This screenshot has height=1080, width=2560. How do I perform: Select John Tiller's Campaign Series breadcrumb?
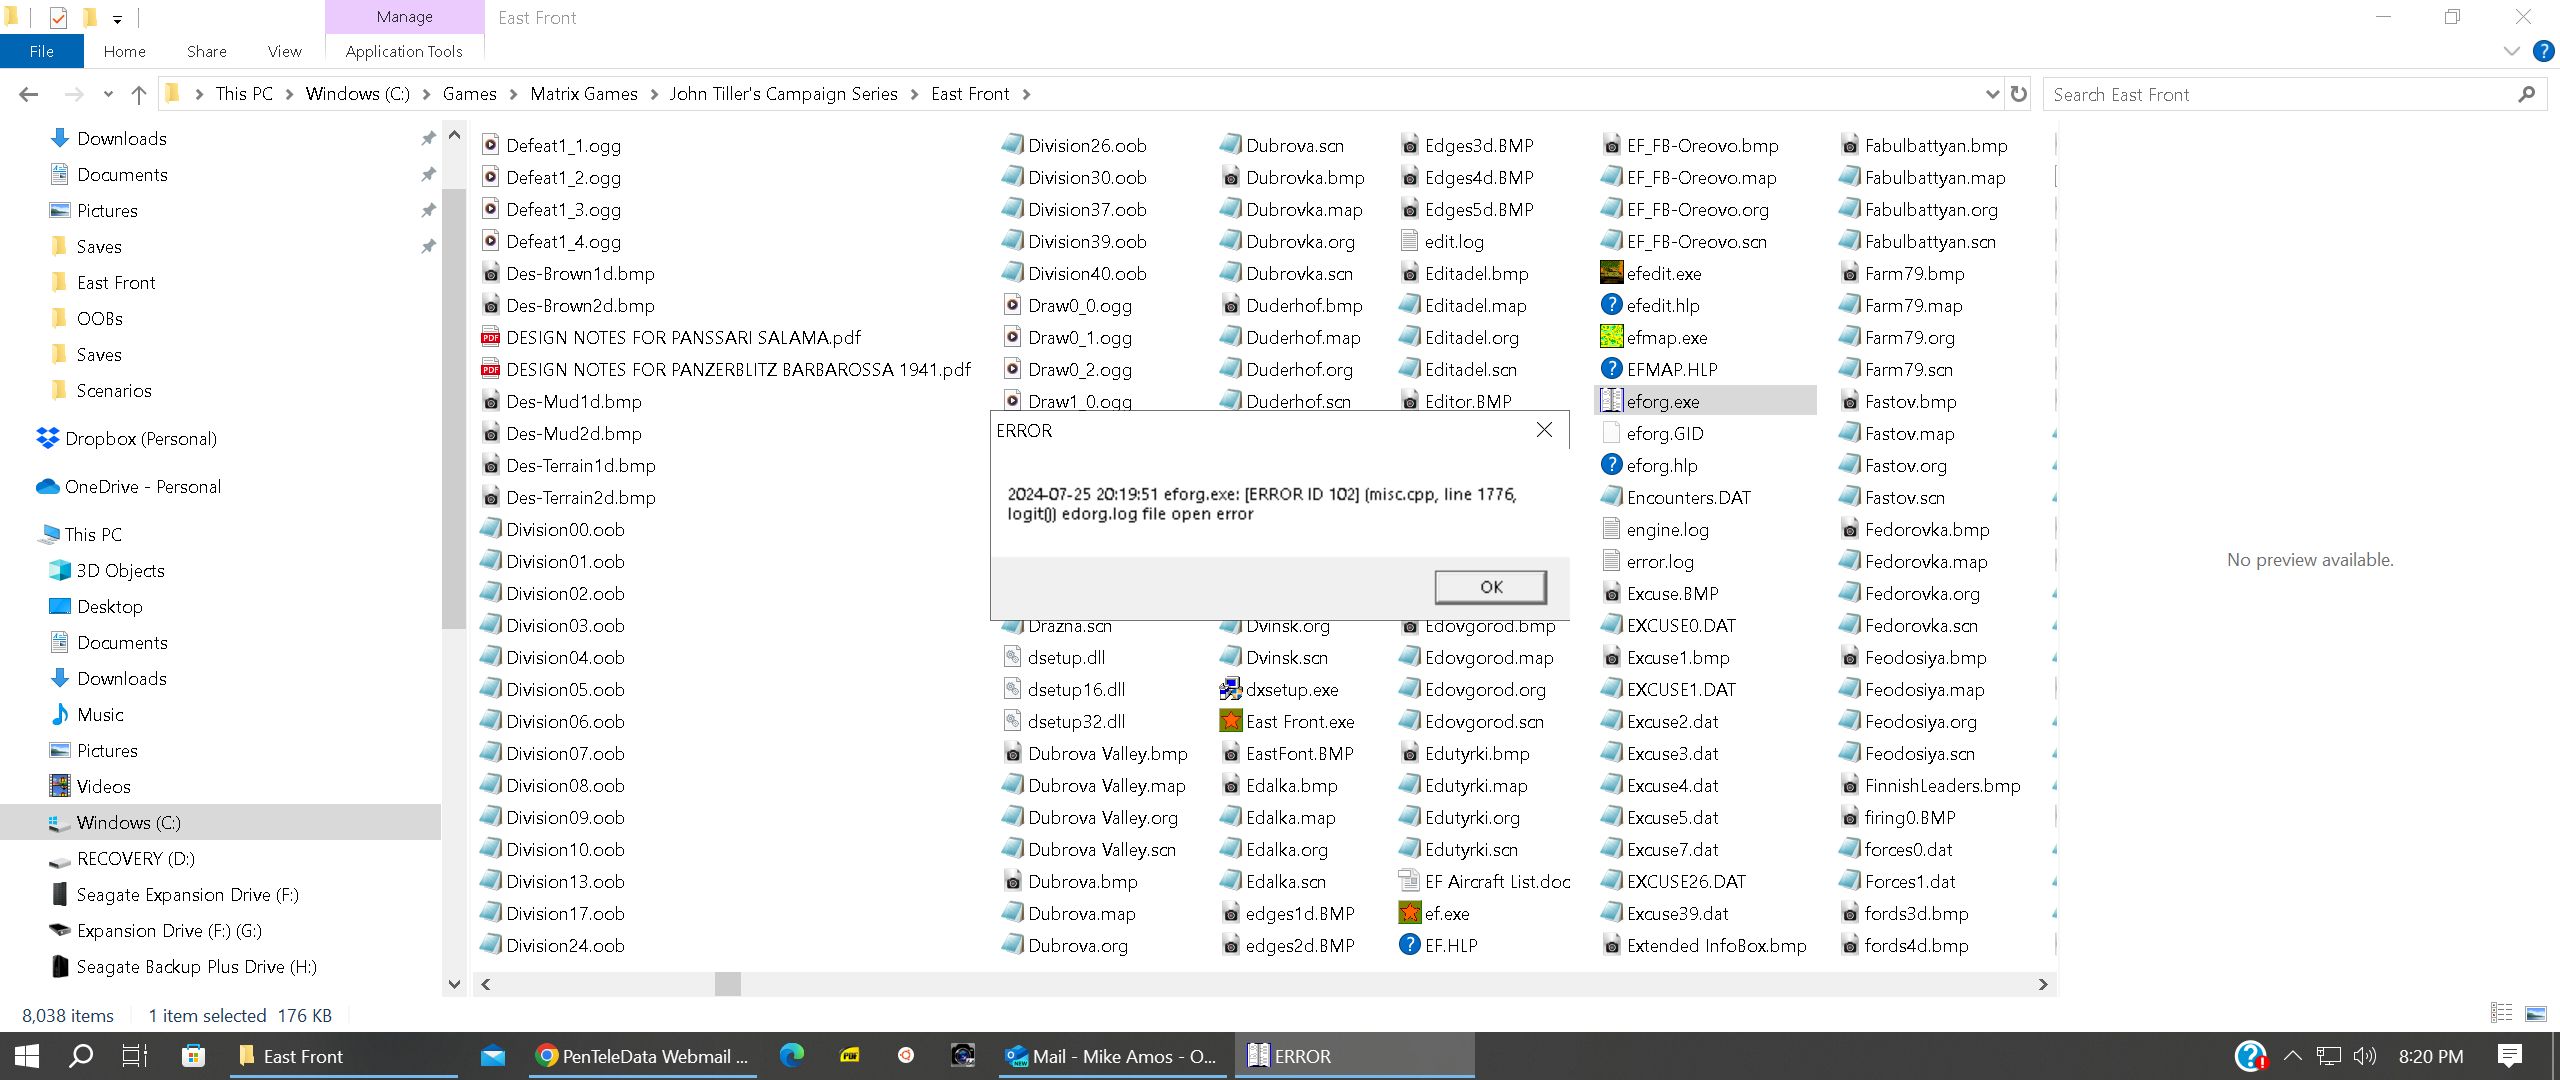783,94
